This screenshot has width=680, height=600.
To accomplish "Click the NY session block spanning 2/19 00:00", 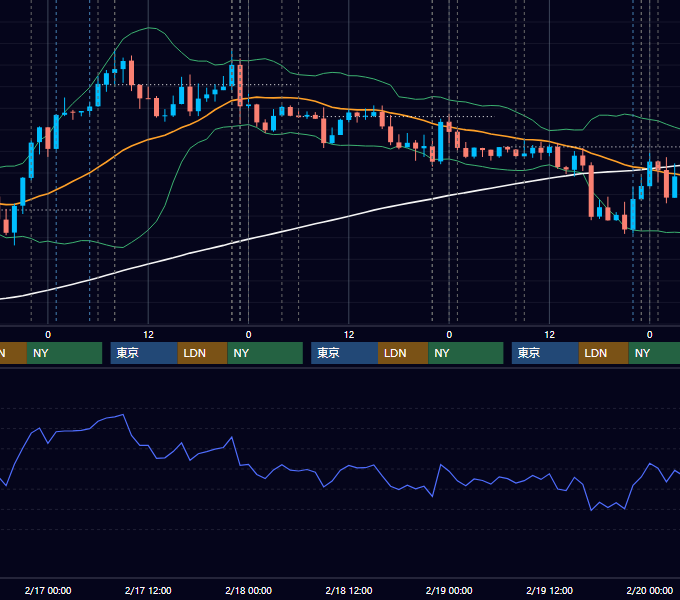I will click(x=466, y=353).
